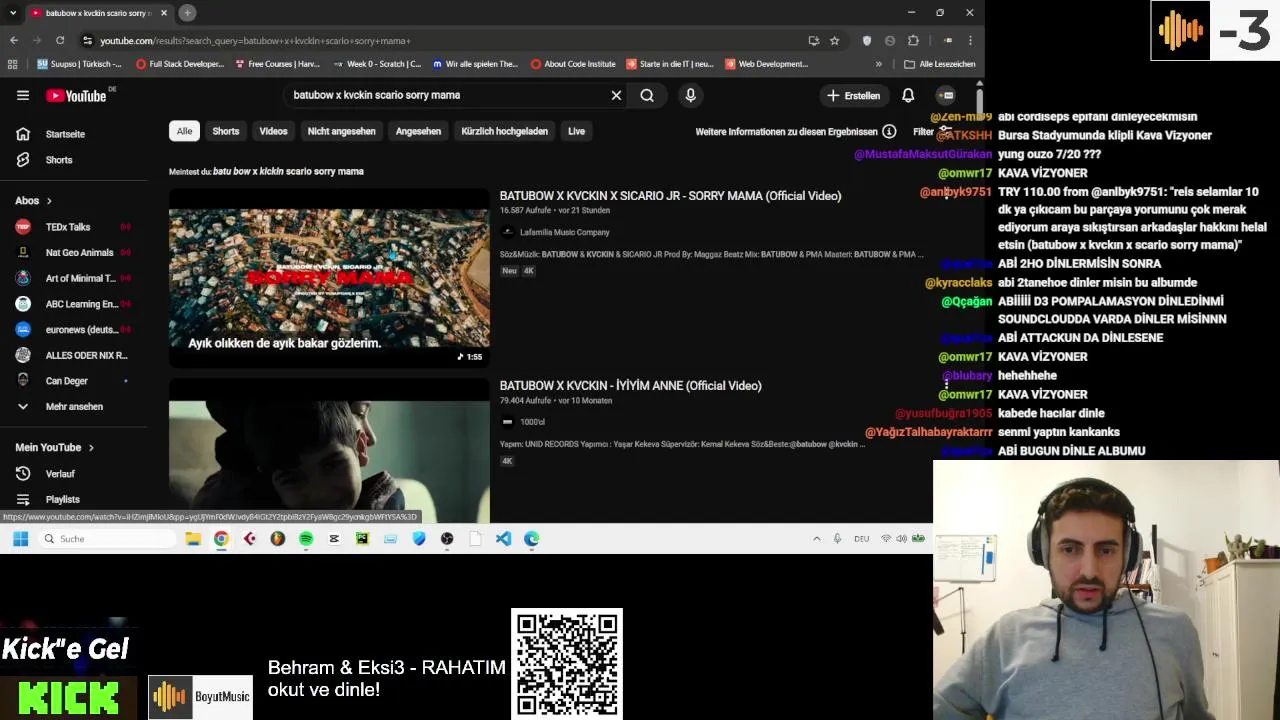Select the Live filter chip
Viewport: 1280px width, 720px height.
pos(576,131)
